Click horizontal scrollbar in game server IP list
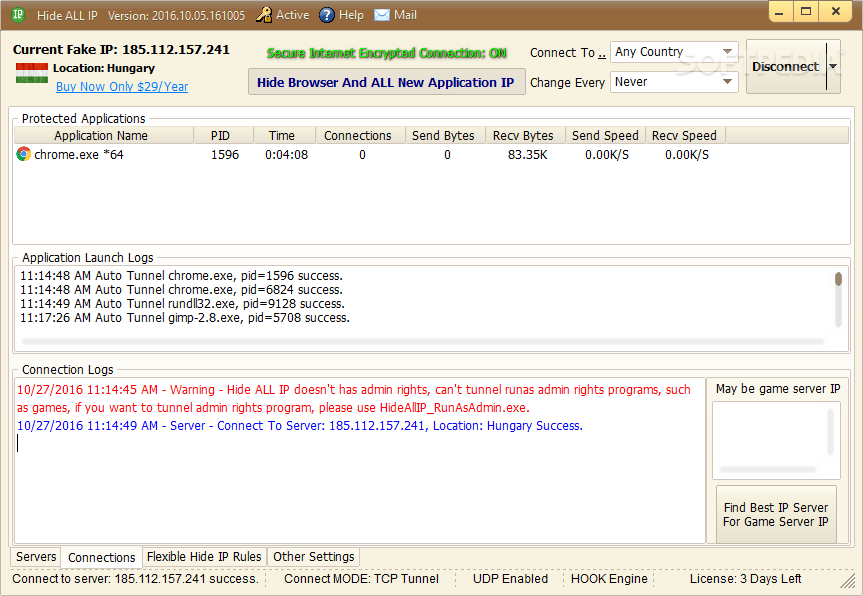 [768, 469]
